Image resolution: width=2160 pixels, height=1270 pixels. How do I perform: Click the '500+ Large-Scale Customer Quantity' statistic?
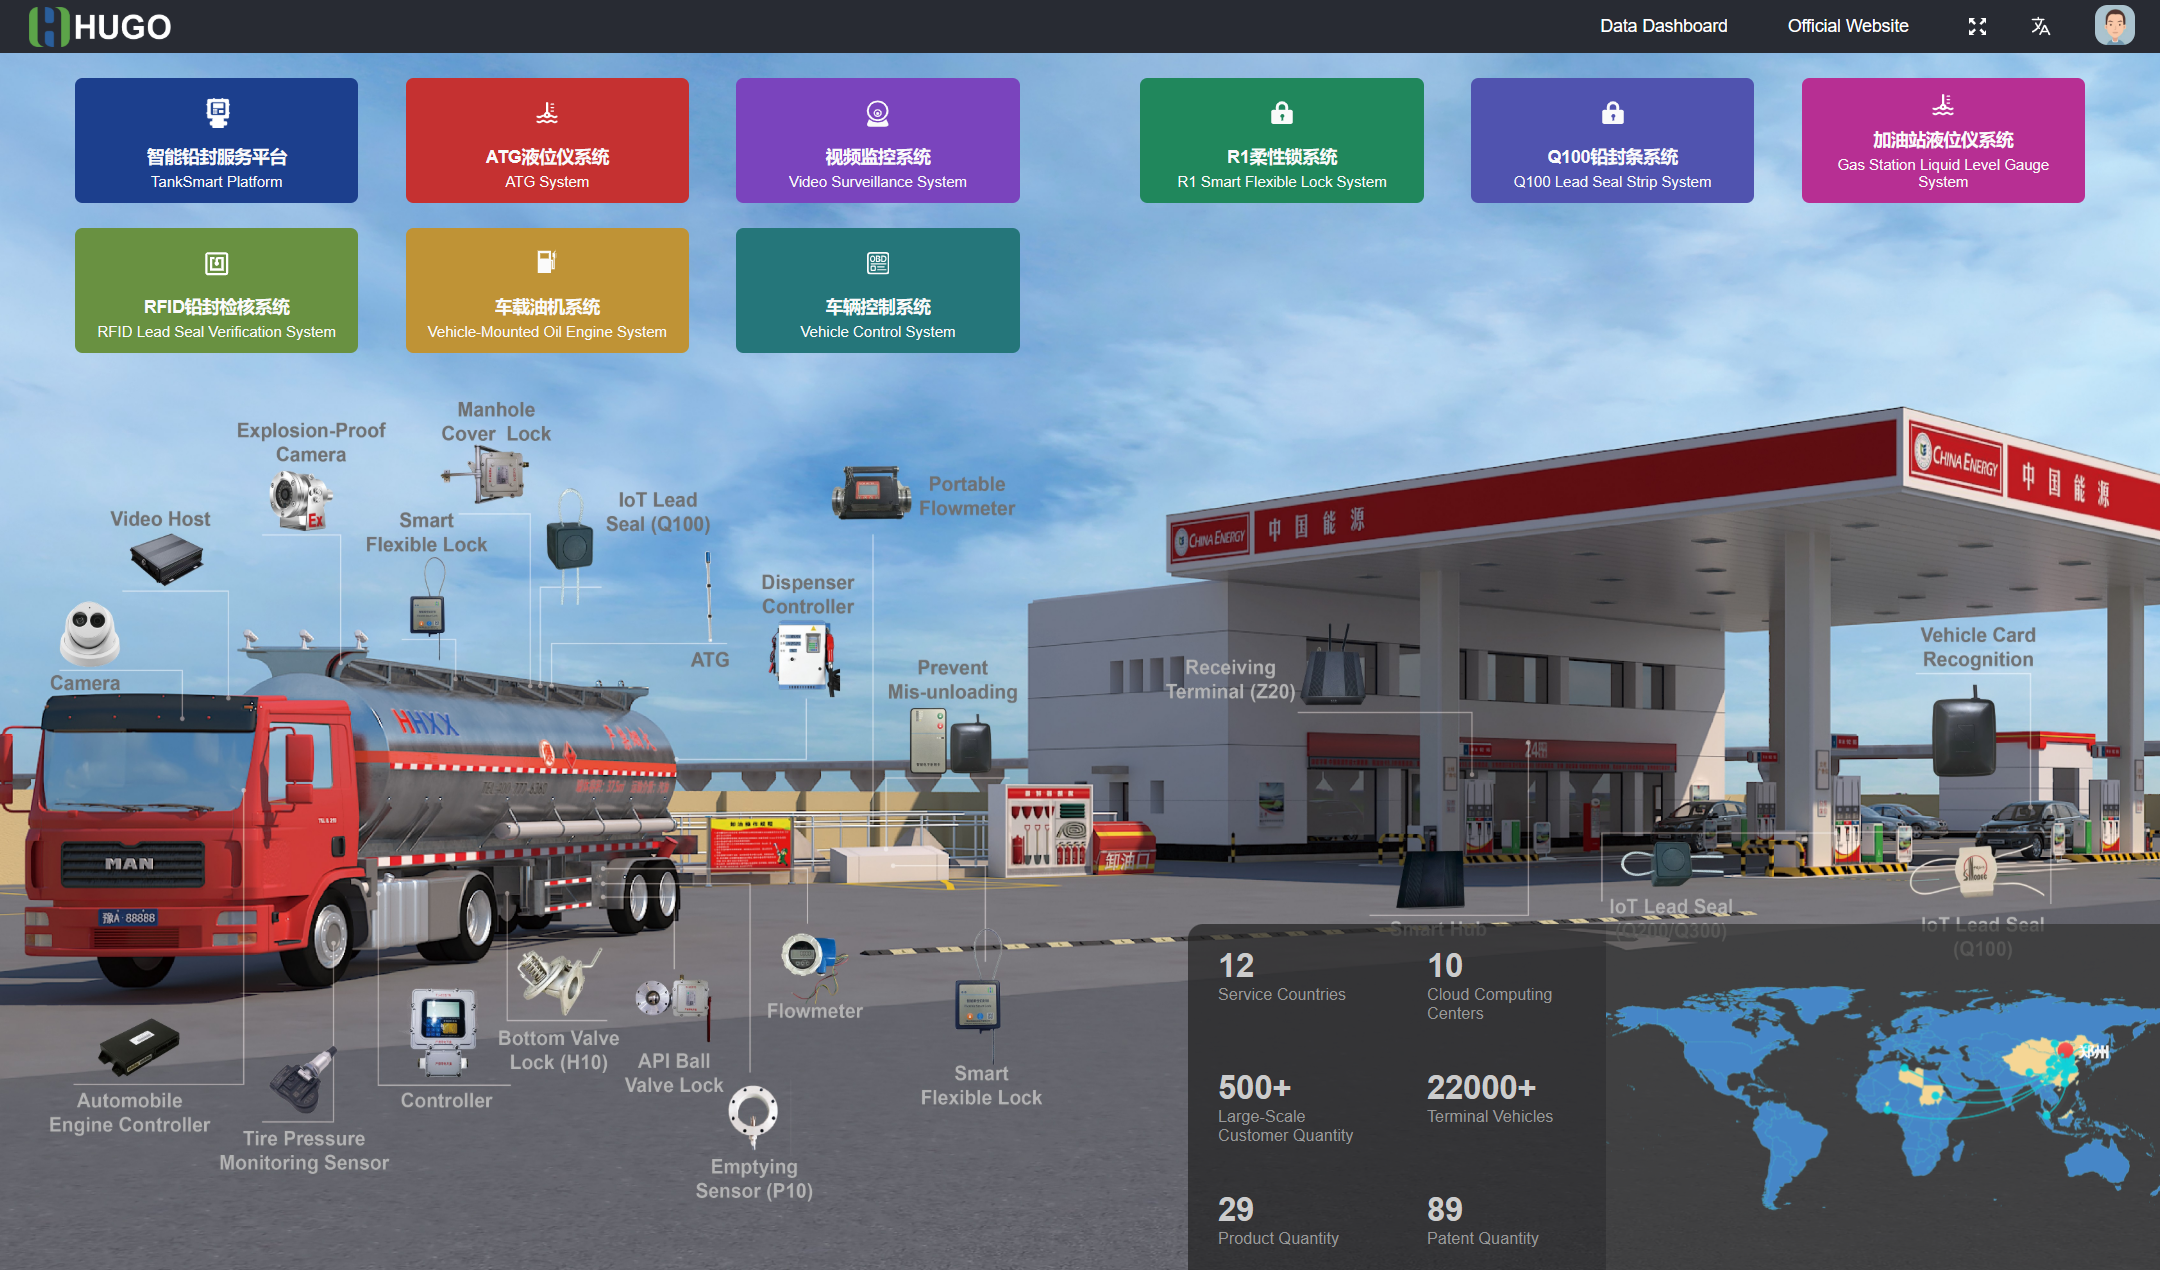[1285, 1107]
